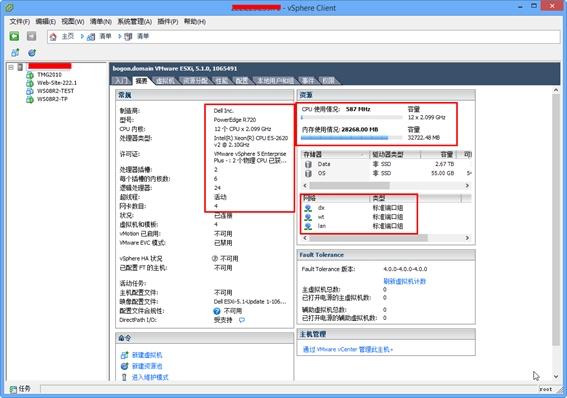Image resolution: width=567 pixels, height=398 pixels.
Task: Click the 新建资源池 command link
Action: click(147, 366)
